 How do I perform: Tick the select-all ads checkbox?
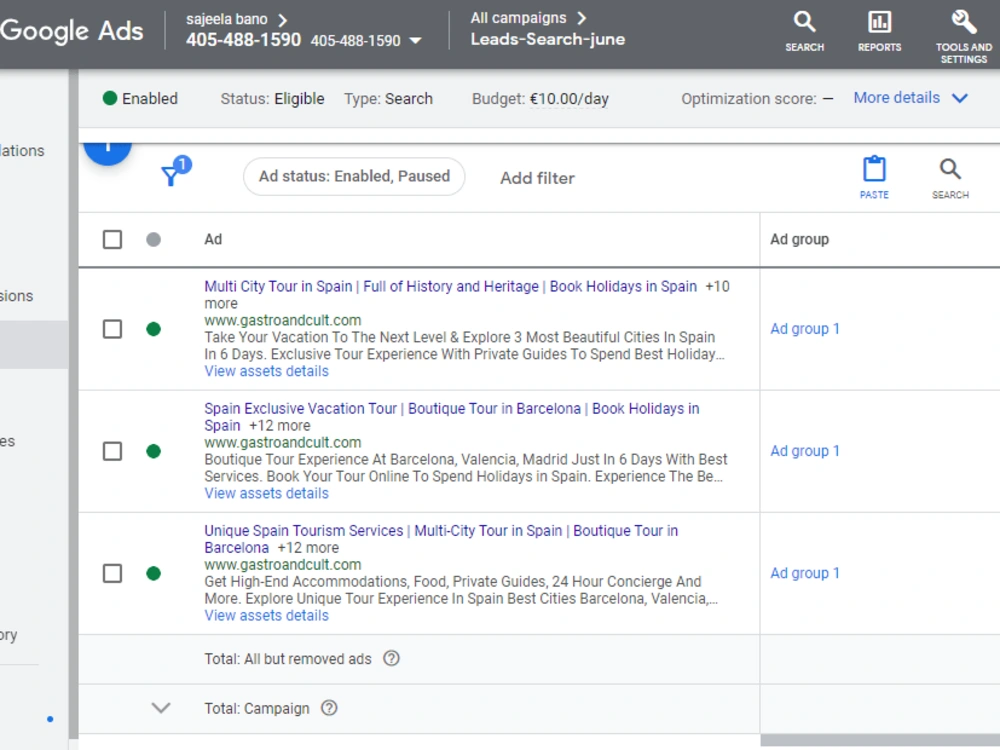click(112, 240)
